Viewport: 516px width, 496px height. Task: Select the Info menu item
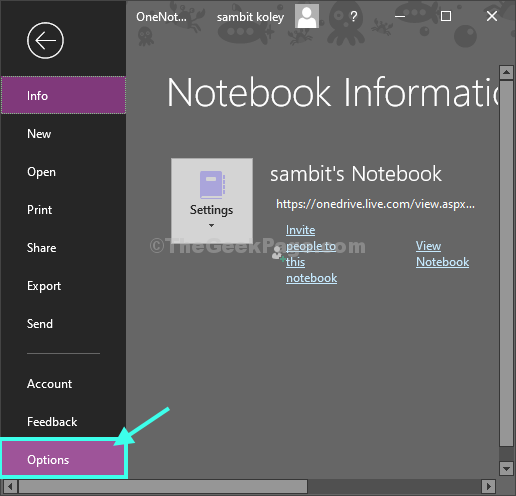point(63,95)
